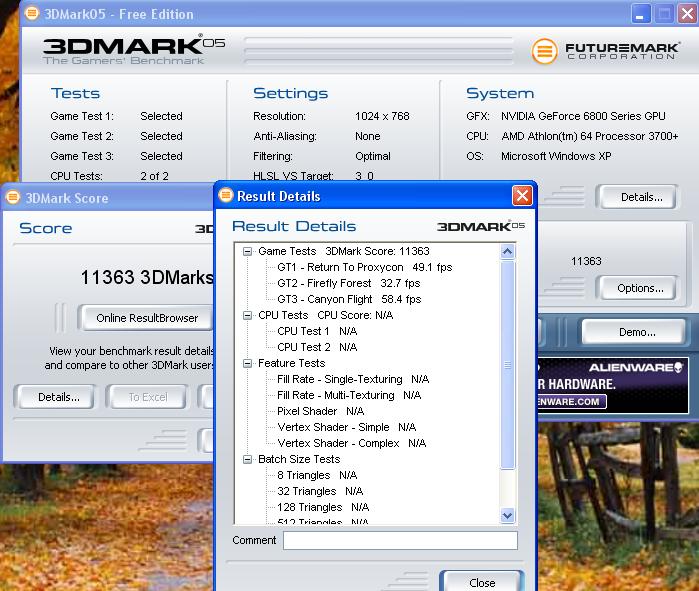Export score with To Excel button

148,397
